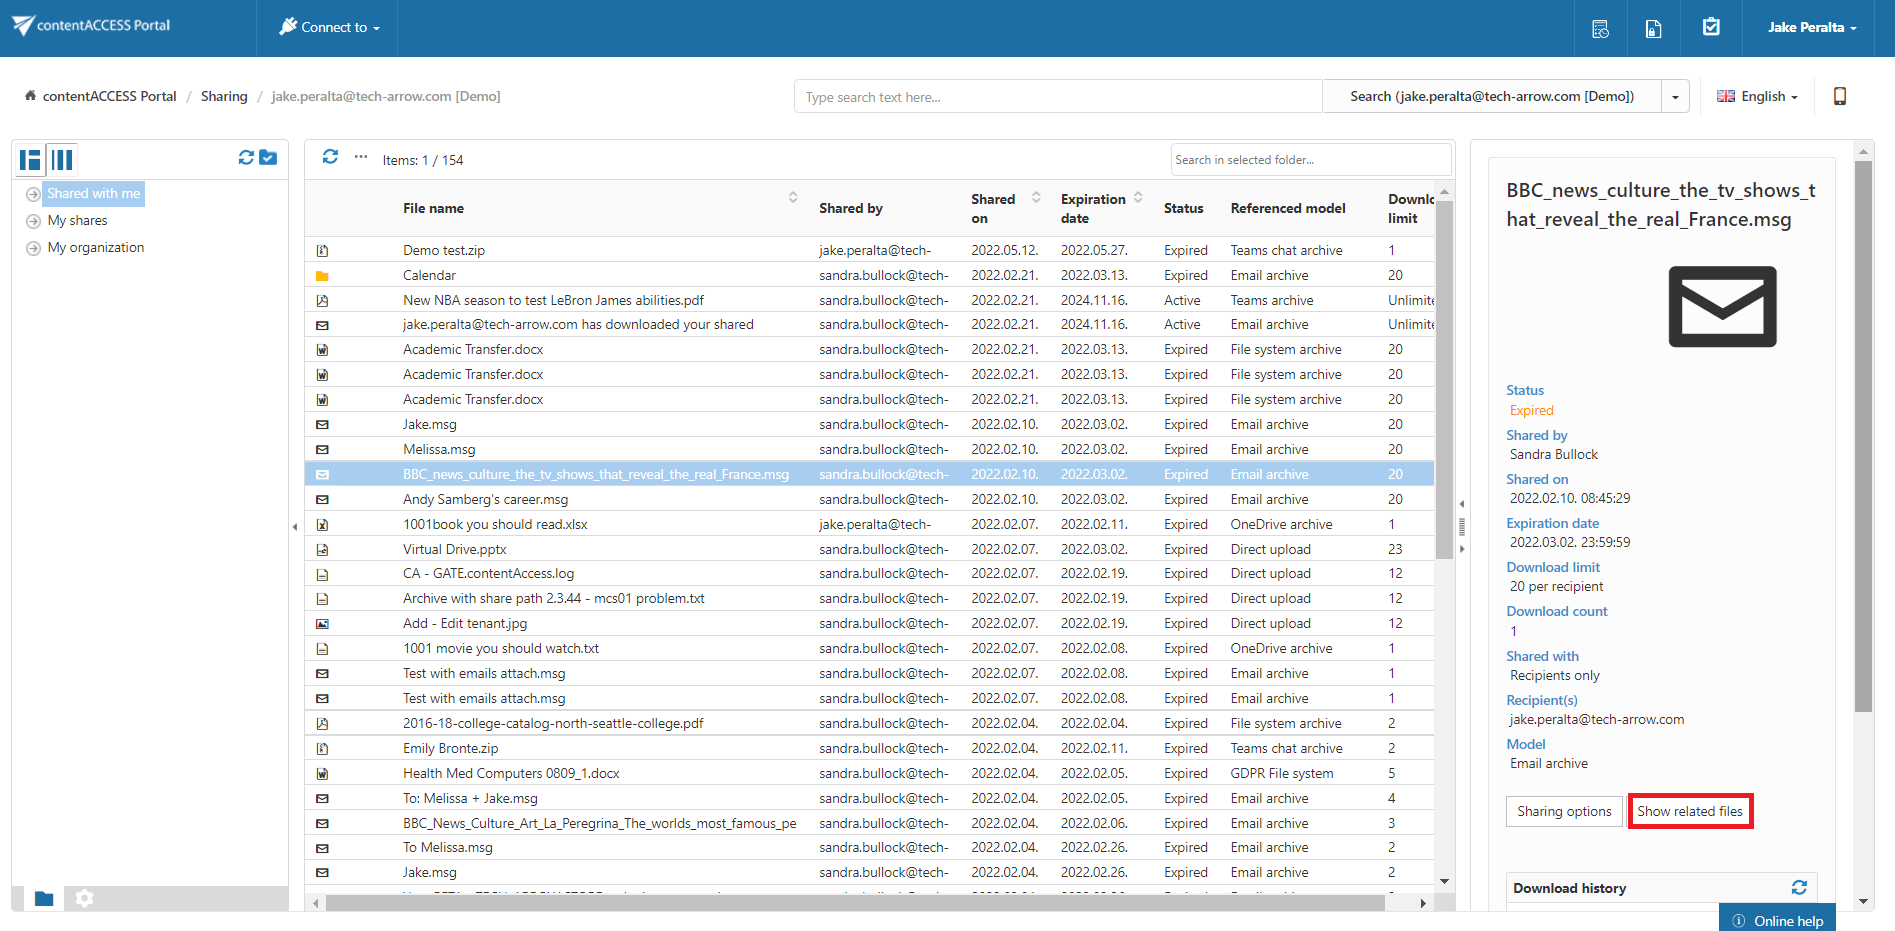Image resolution: width=1895 pixels, height=931 pixels.
Task: Open the gear settings icon at bottom left
Action: (x=85, y=898)
